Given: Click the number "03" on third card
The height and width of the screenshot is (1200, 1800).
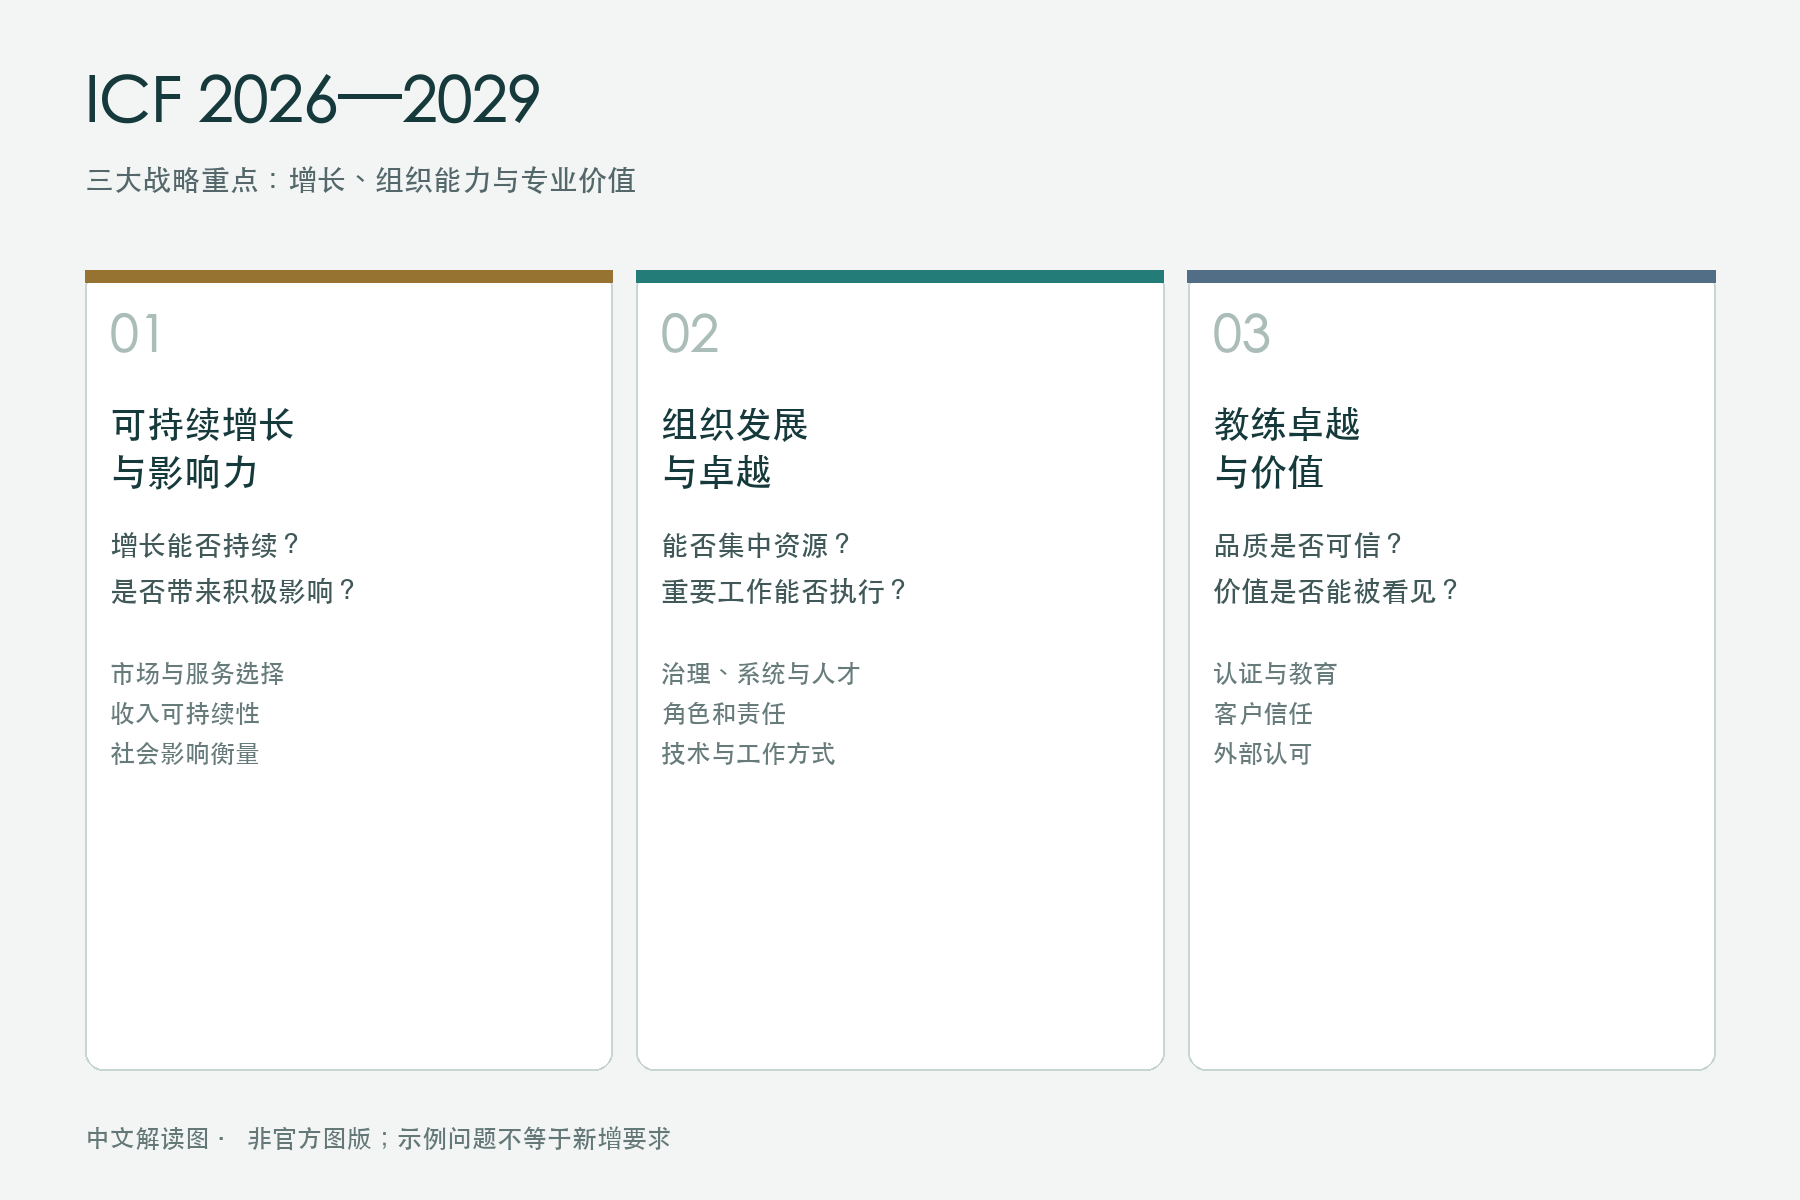Looking at the screenshot, I should click(x=1242, y=334).
